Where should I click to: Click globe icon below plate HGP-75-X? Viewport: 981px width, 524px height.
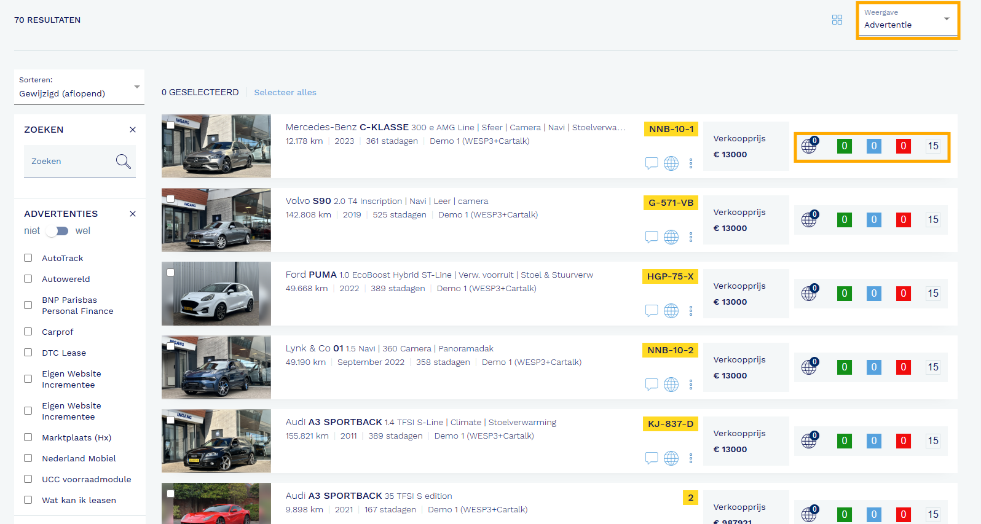671,311
